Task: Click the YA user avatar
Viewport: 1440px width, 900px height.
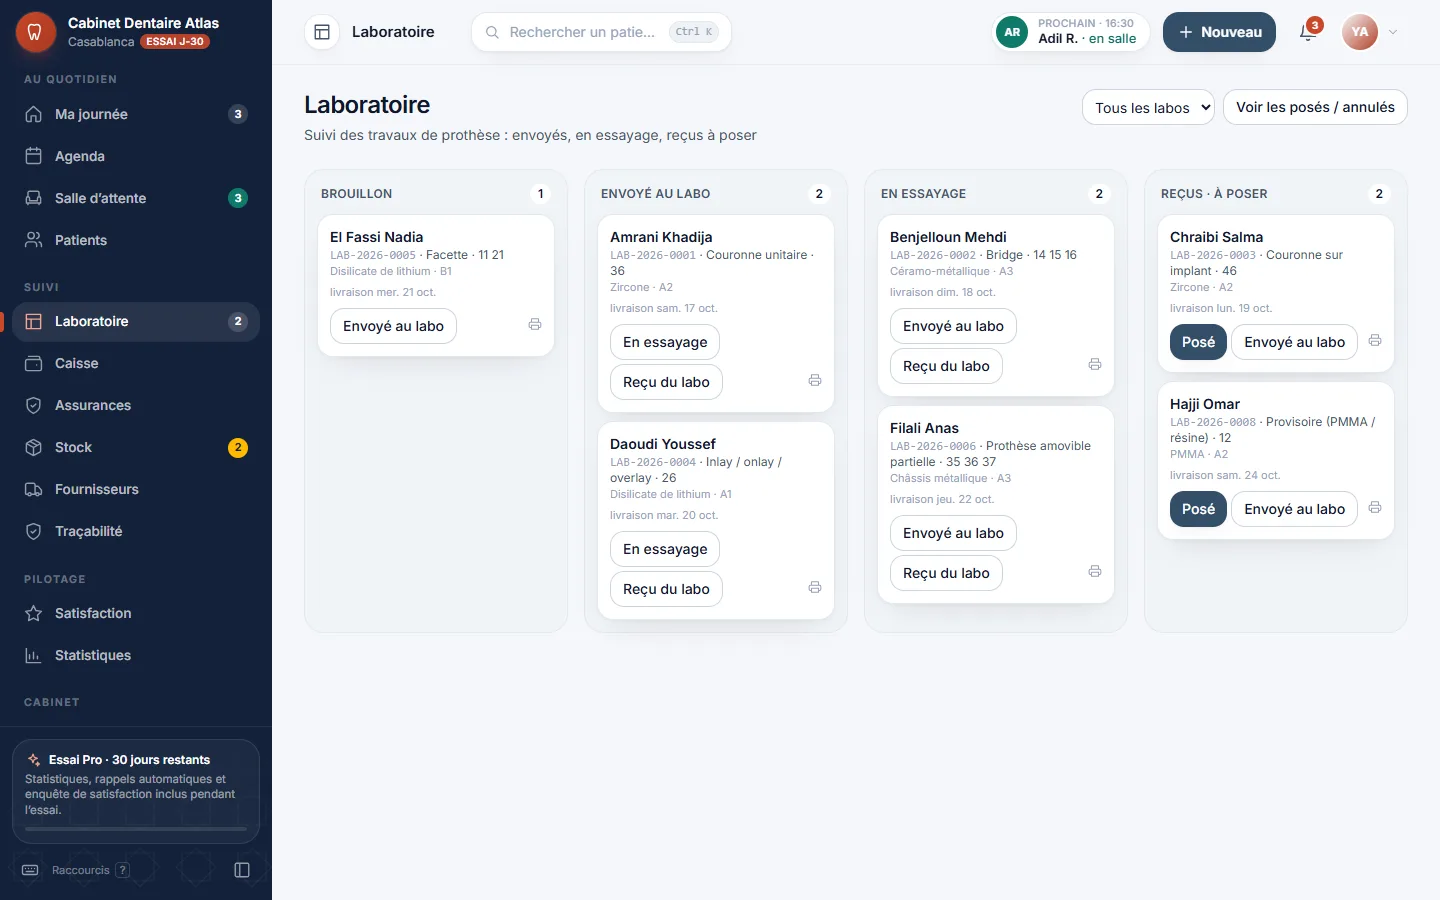Action: (1360, 32)
